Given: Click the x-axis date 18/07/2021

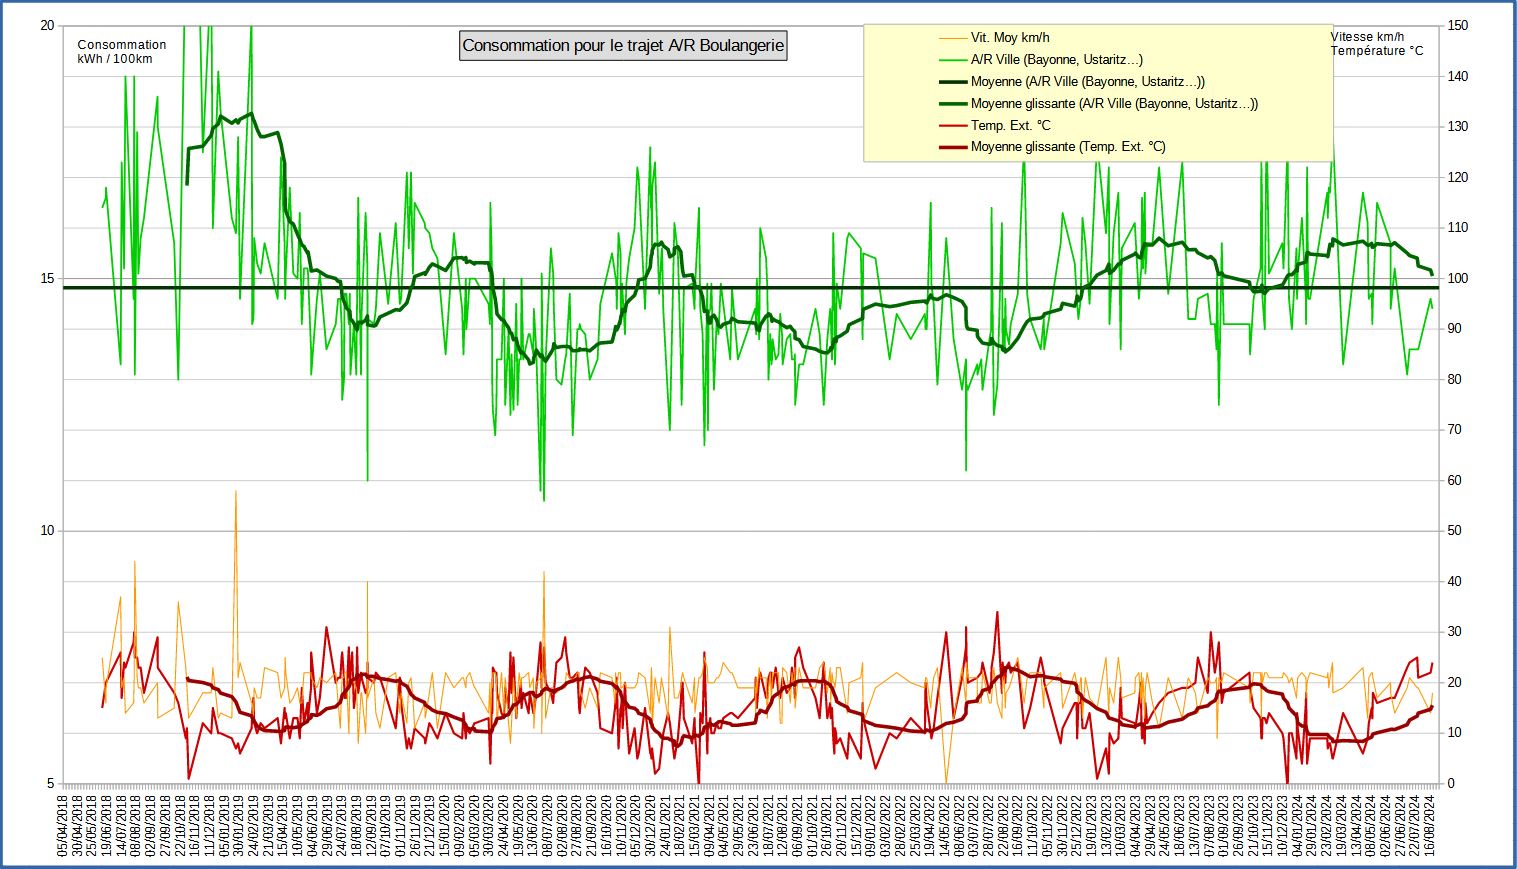Looking at the screenshot, I should pos(770,826).
